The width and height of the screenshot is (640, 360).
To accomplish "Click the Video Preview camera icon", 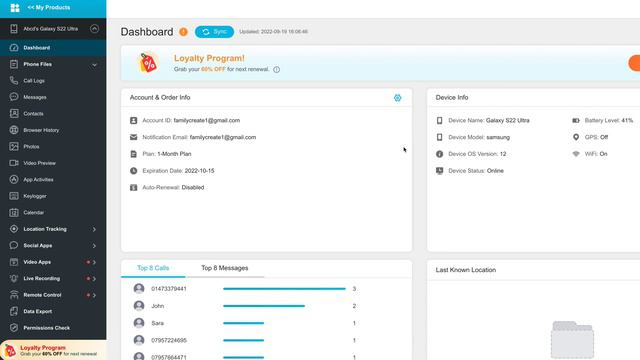I will [14, 163].
